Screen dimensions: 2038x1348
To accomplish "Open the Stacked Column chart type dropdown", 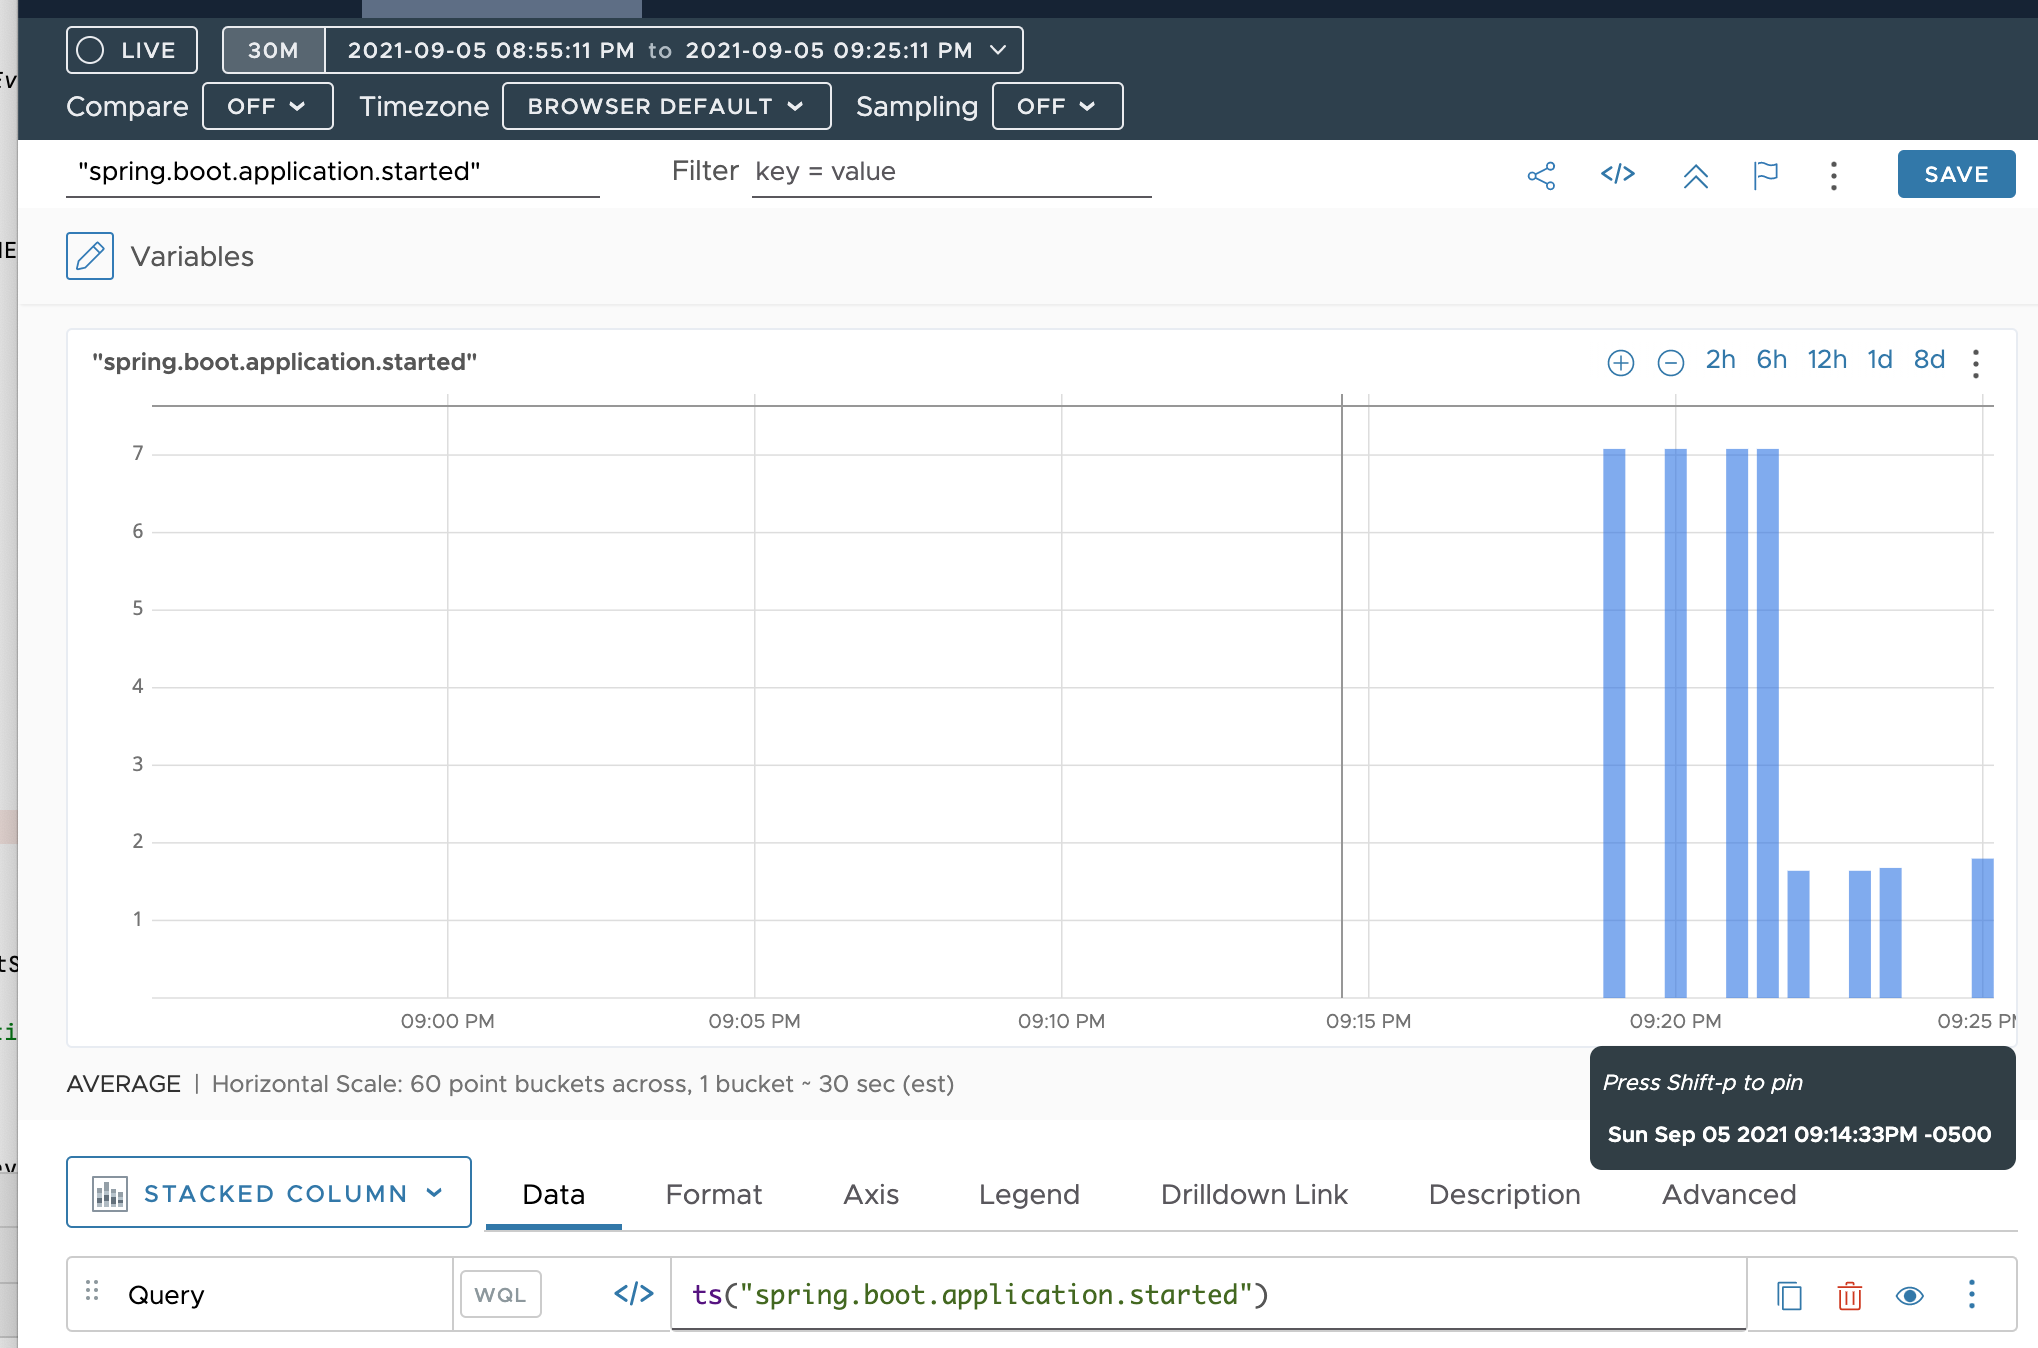I will pyautogui.click(x=268, y=1192).
